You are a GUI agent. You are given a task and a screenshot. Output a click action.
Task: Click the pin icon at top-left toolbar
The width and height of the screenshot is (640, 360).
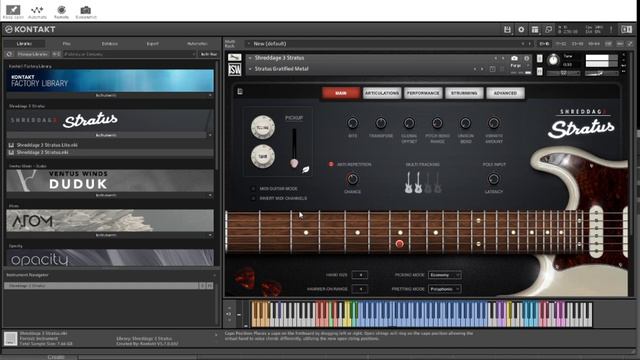pos(13,10)
